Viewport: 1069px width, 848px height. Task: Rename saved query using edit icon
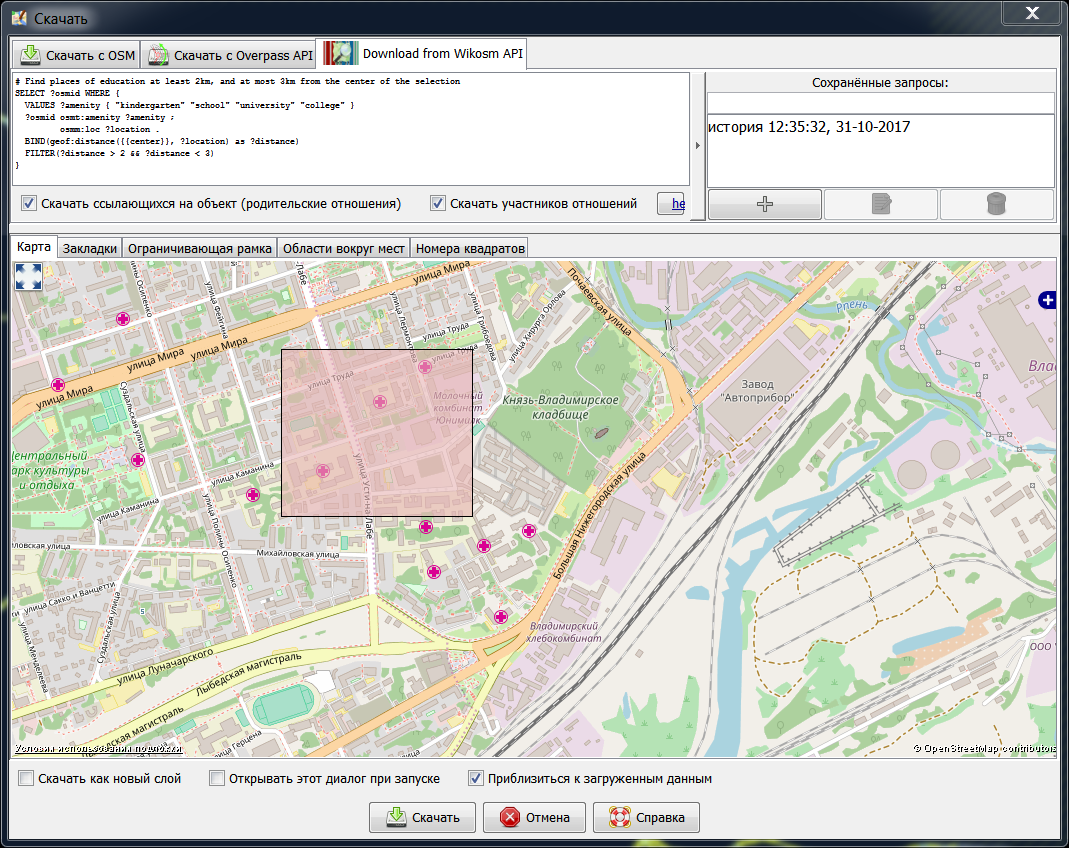click(880, 204)
